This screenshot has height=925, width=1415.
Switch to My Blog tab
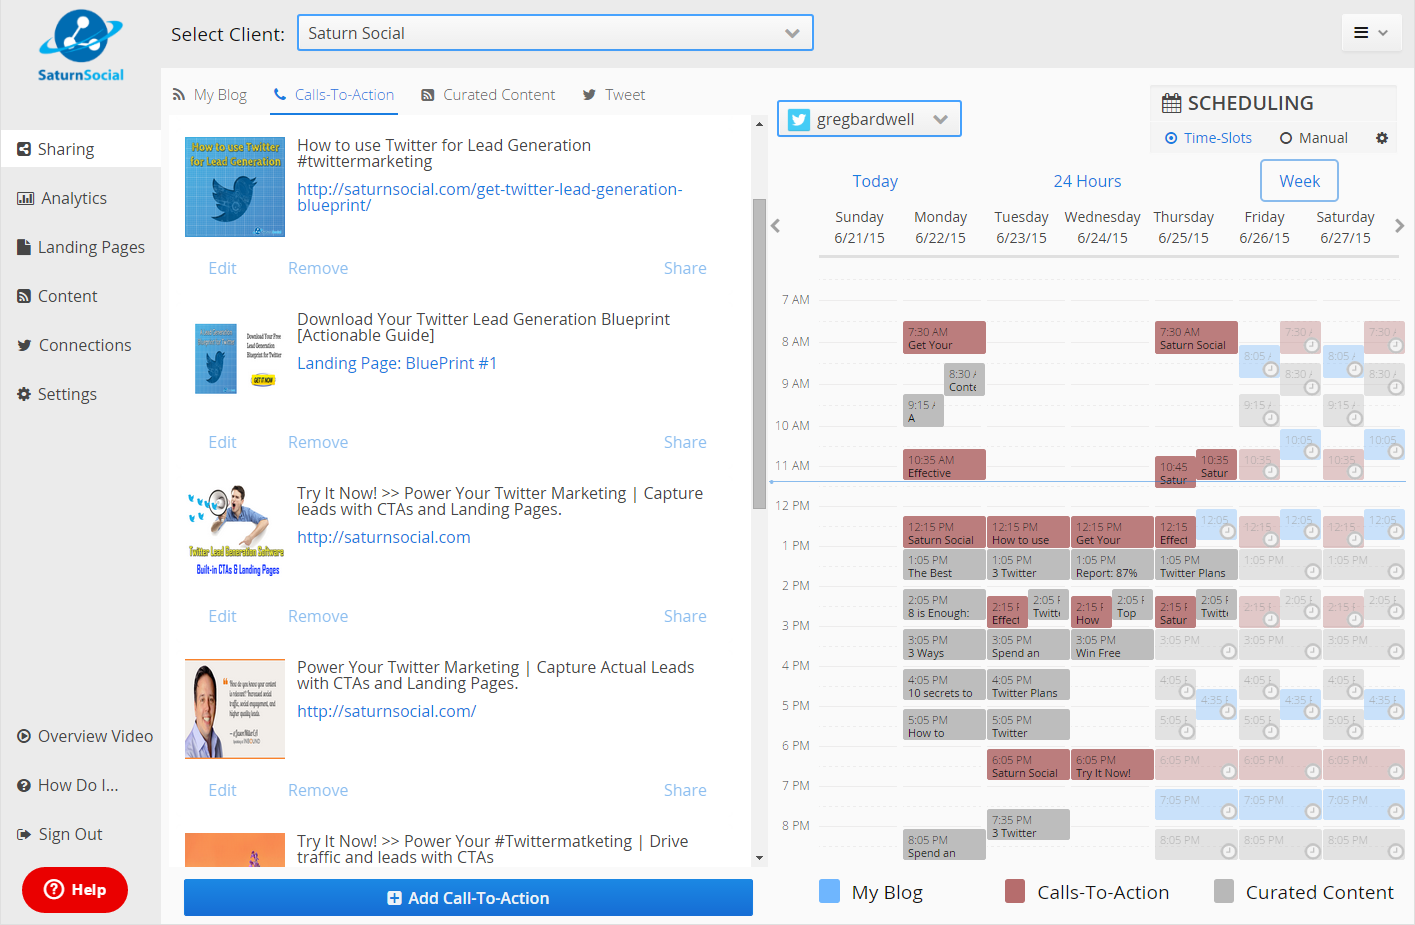coord(209,95)
